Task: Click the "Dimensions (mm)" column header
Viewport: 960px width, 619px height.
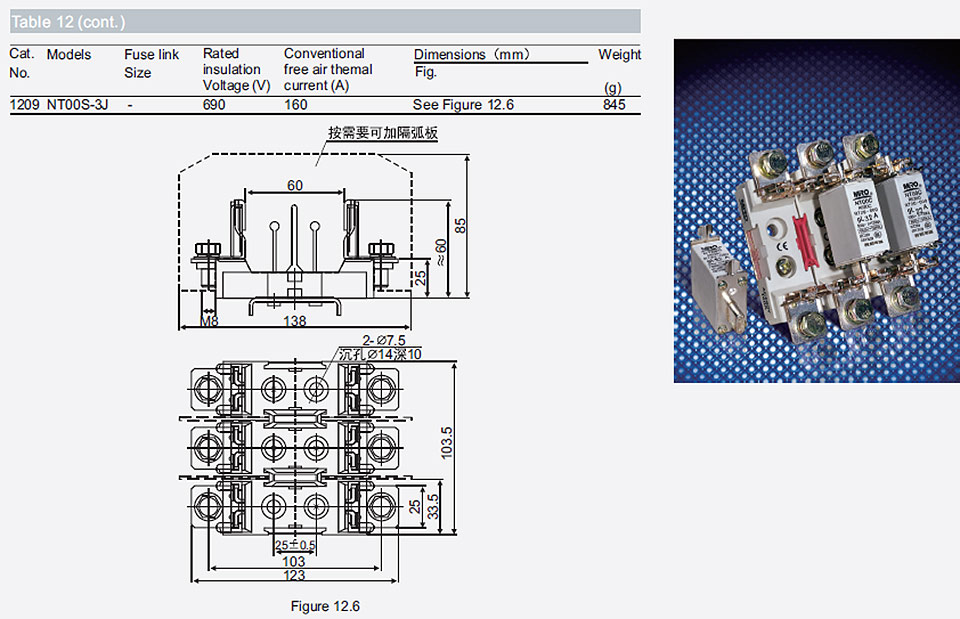Action: point(471,54)
